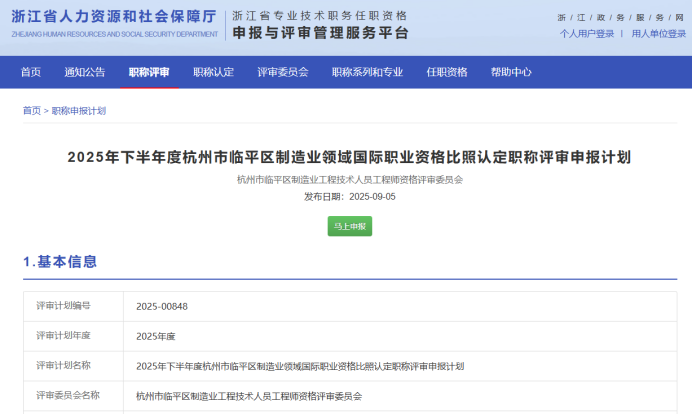Click the 发布日期 2025-09-05 text
692x414 pixels.
(x=349, y=197)
